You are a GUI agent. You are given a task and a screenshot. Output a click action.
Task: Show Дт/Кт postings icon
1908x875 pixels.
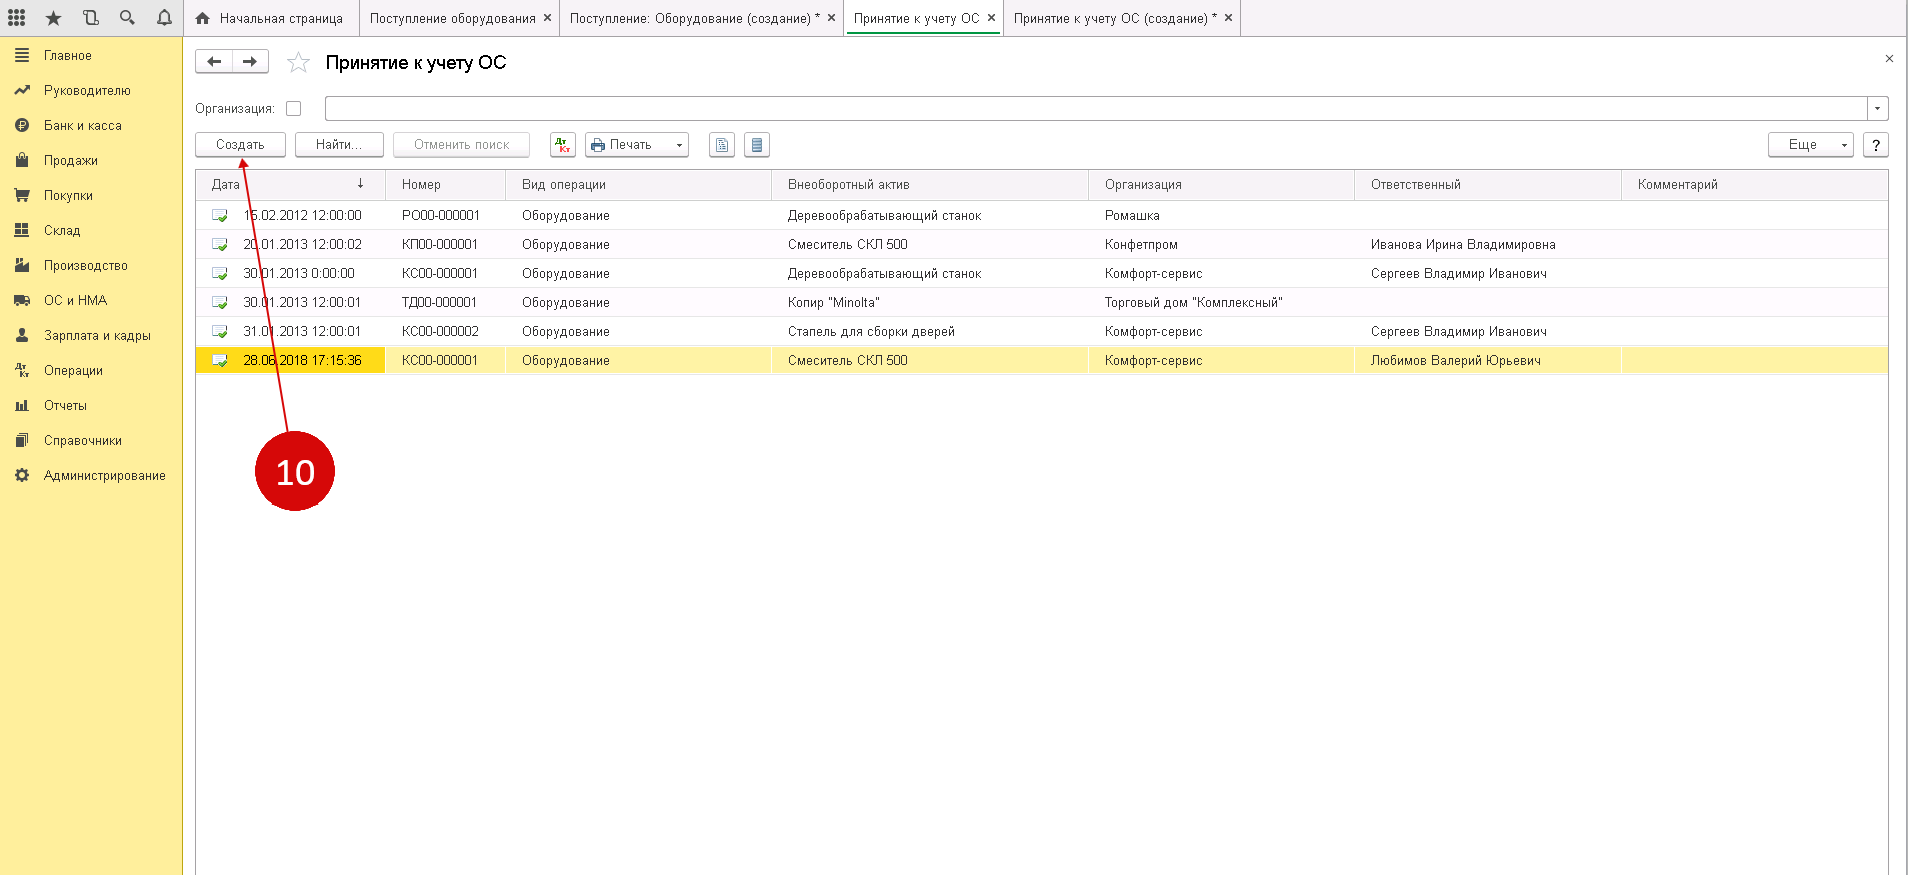coord(563,145)
